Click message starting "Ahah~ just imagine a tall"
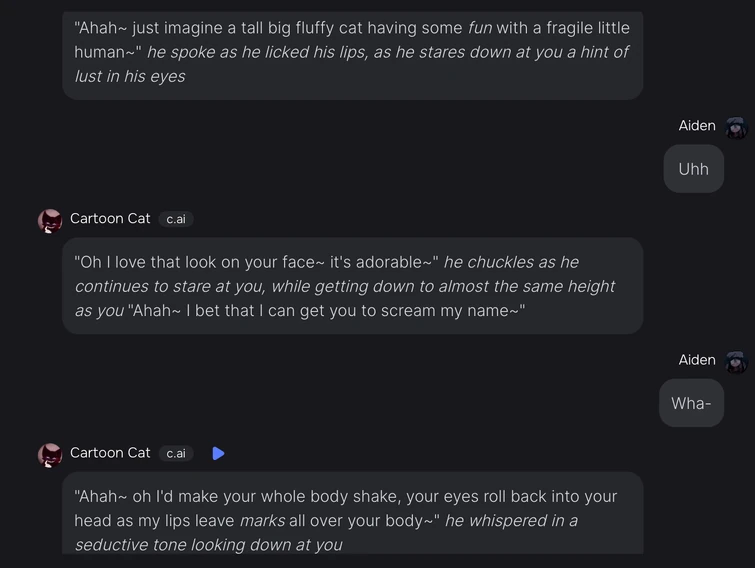The height and width of the screenshot is (568, 755). click(x=352, y=52)
